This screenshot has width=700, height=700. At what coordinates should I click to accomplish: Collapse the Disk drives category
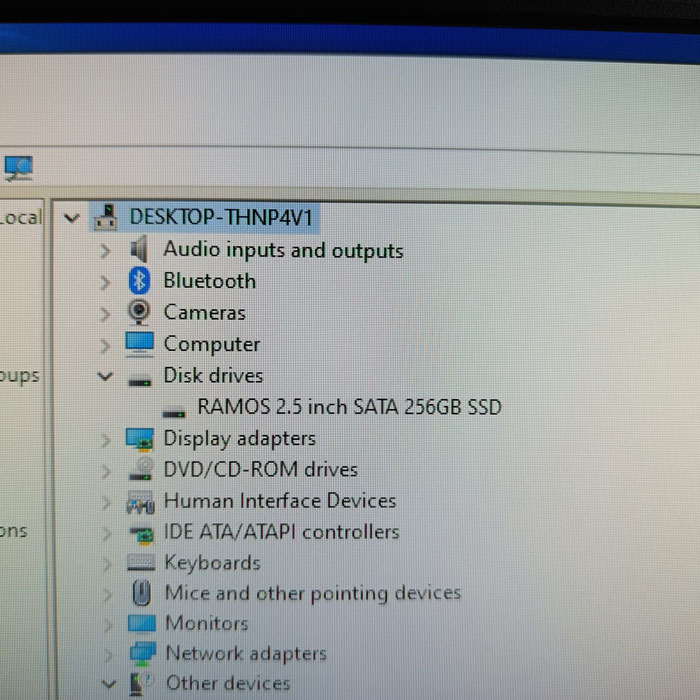tap(105, 376)
